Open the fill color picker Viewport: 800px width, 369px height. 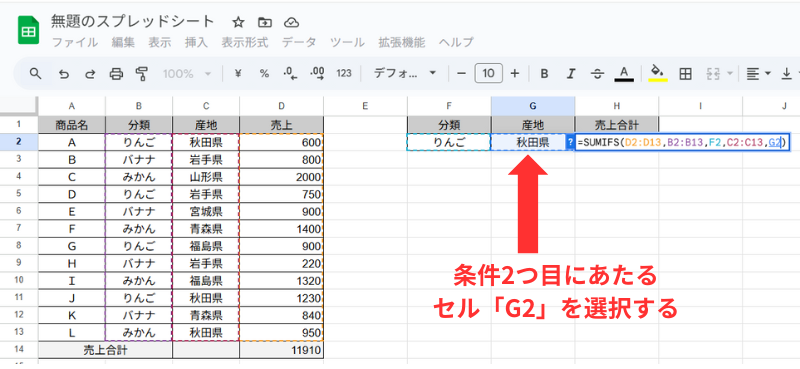658,73
